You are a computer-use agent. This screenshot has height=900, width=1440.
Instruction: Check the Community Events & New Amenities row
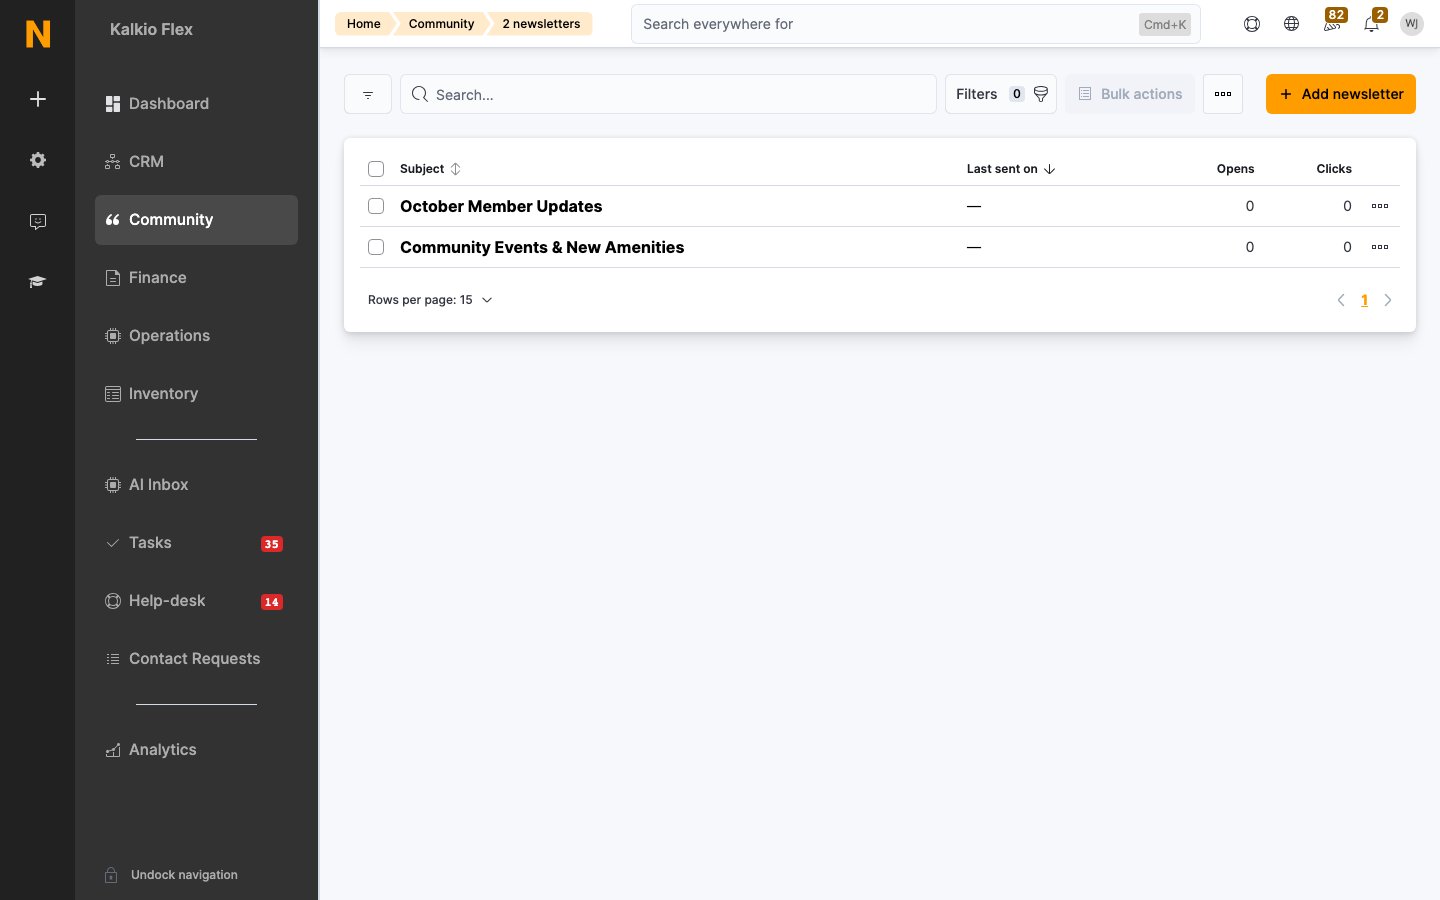coord(376,247)
